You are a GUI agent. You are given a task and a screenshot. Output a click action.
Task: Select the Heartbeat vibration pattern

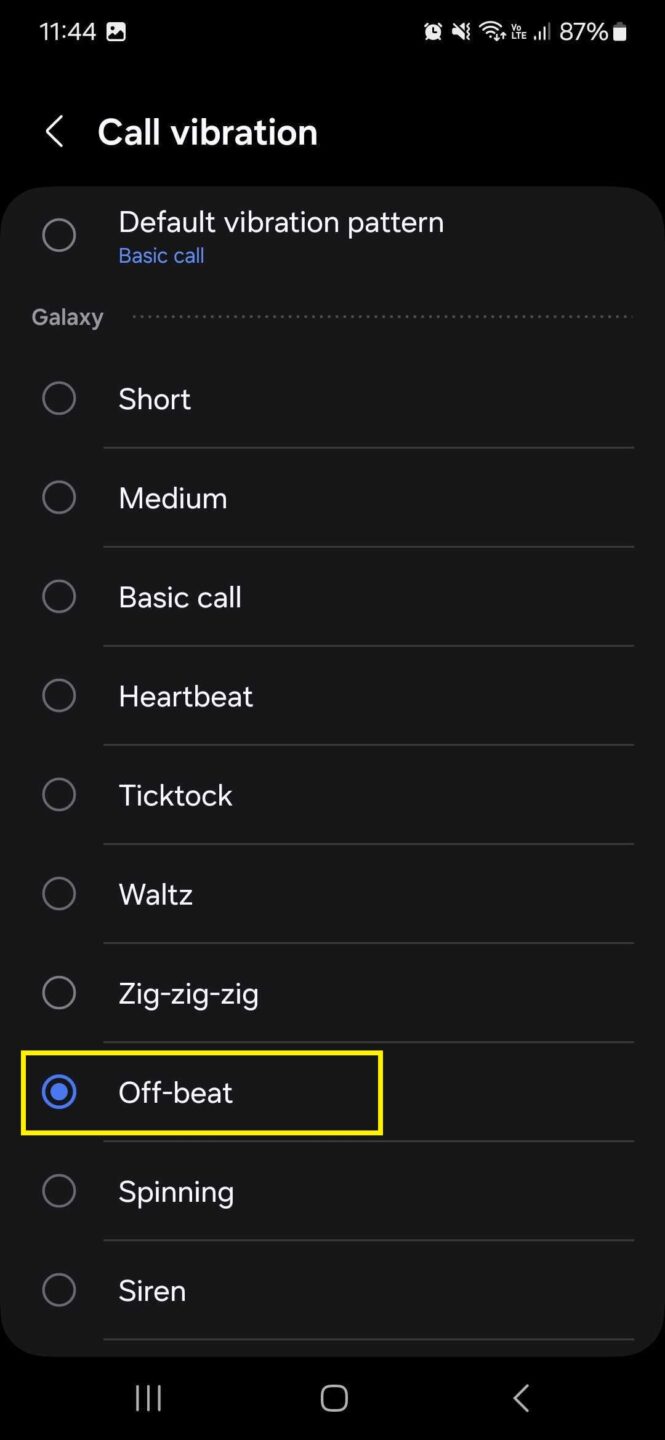59,695
